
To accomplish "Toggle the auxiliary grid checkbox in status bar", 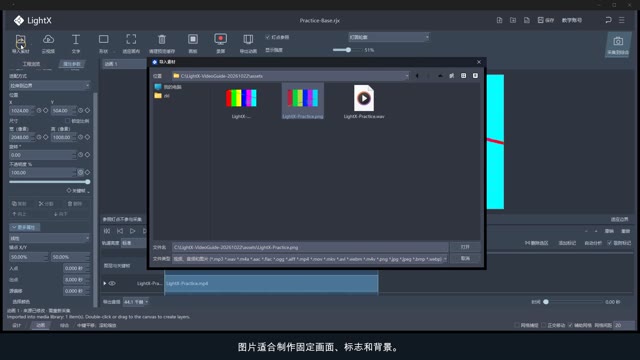I will pyautogui.click(x=571, y=325).
